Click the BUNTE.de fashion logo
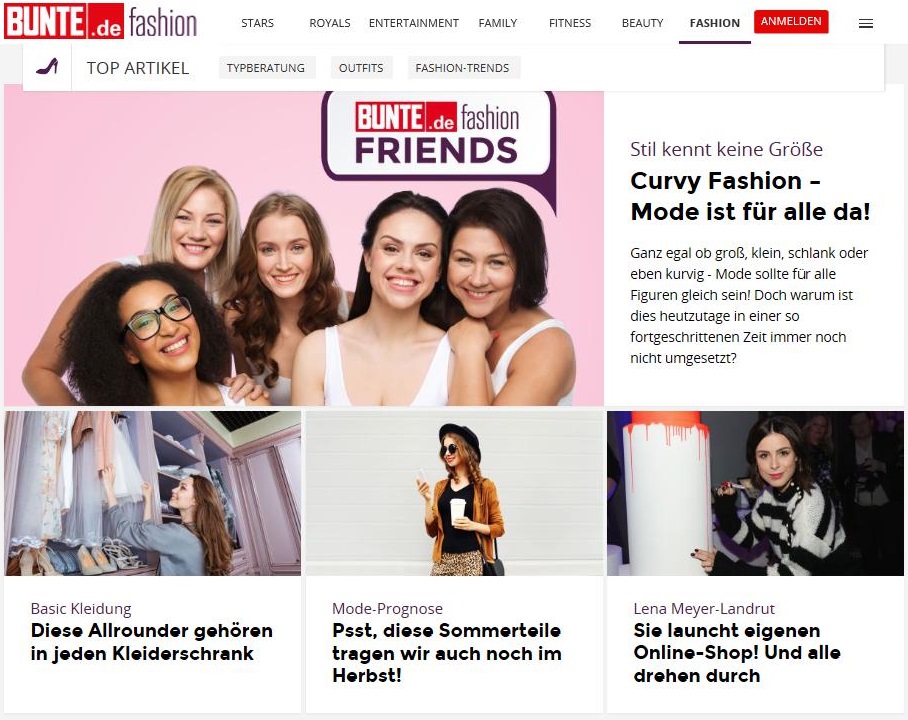This screenshot has width=908, height=720. click(101, 21)
